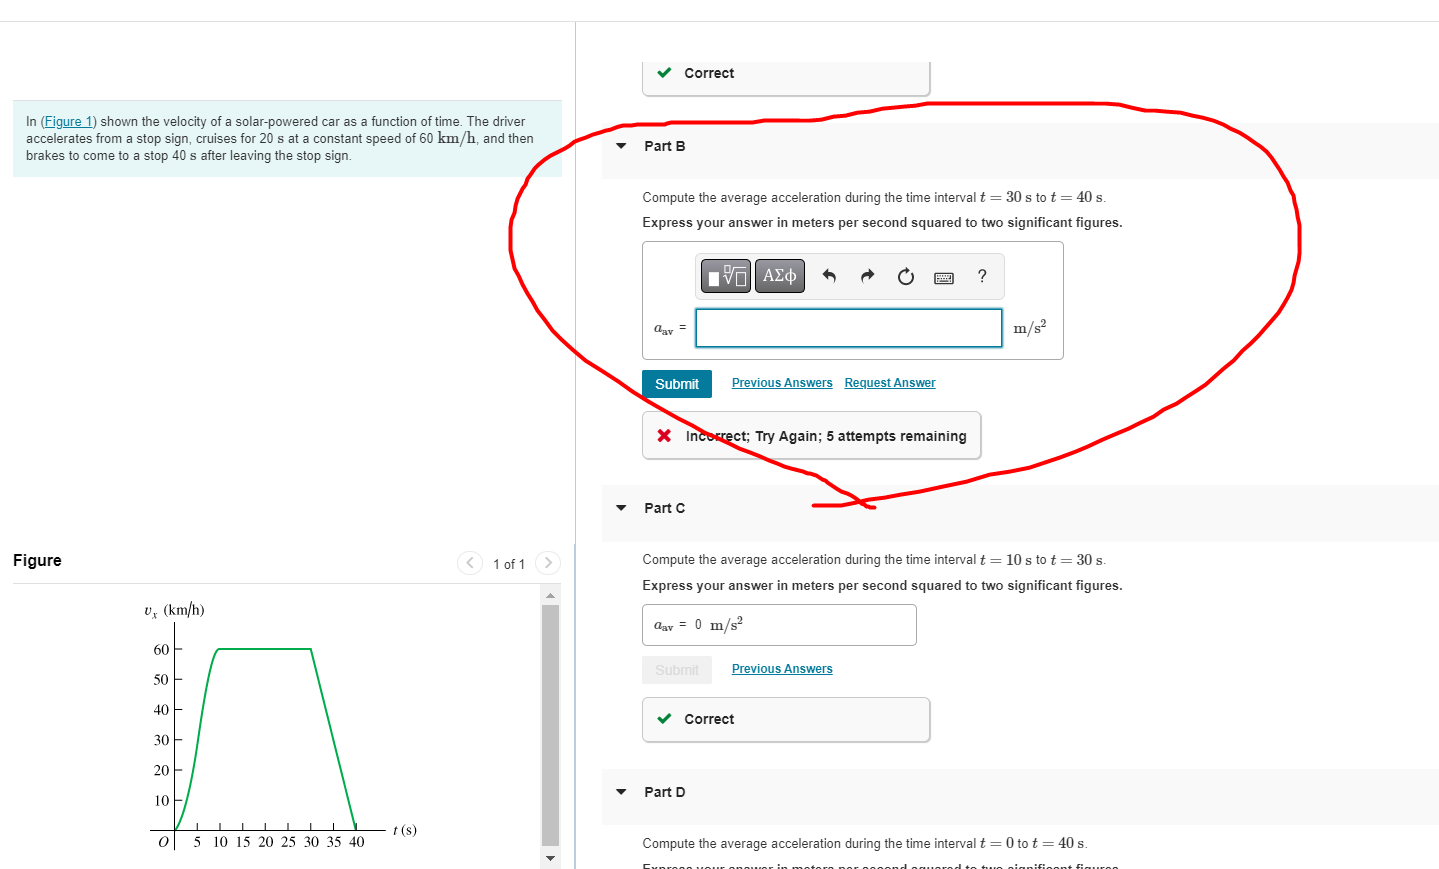Reset the answer with the circular reset icon

pos(905,276)
